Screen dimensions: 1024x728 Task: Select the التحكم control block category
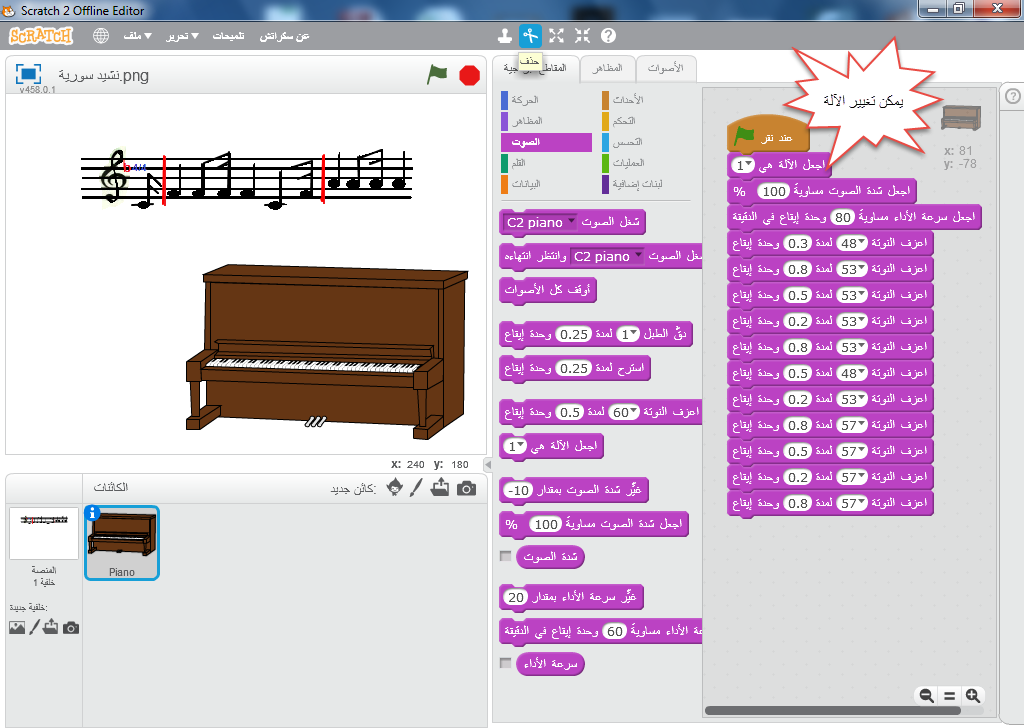(626, 121)
